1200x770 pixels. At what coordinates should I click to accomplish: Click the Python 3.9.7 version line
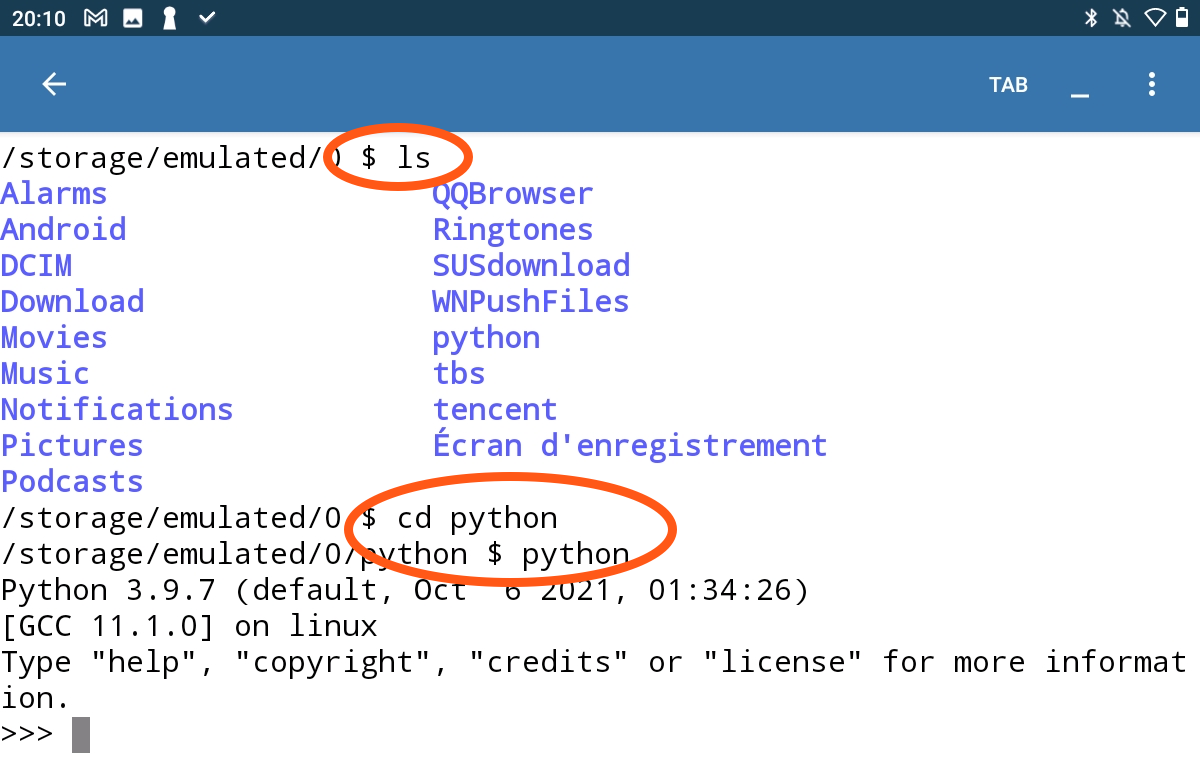[404, 590]
